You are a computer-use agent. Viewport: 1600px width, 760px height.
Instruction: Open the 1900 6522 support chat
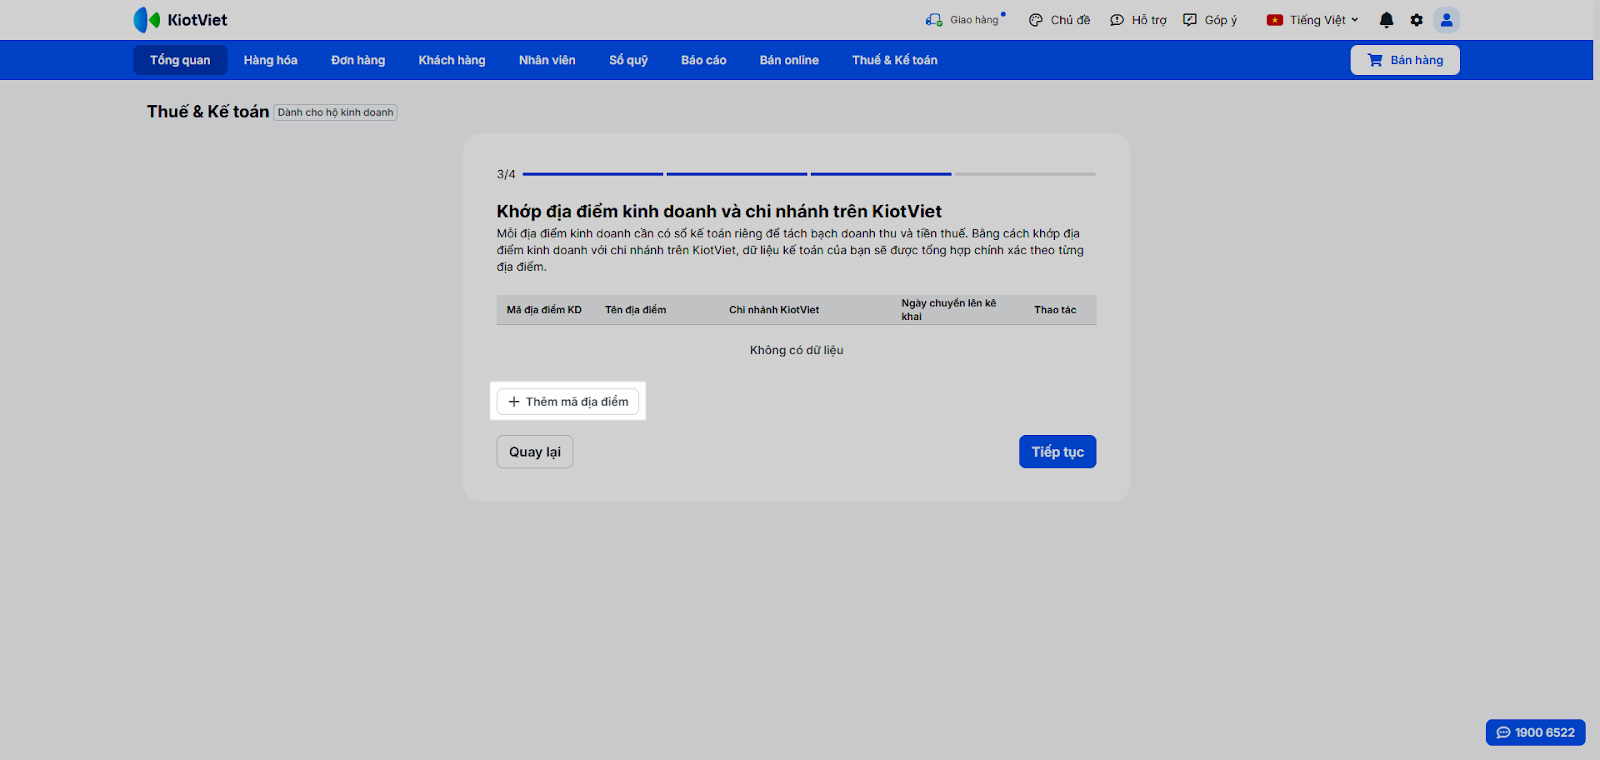(x=1536, y=733)
